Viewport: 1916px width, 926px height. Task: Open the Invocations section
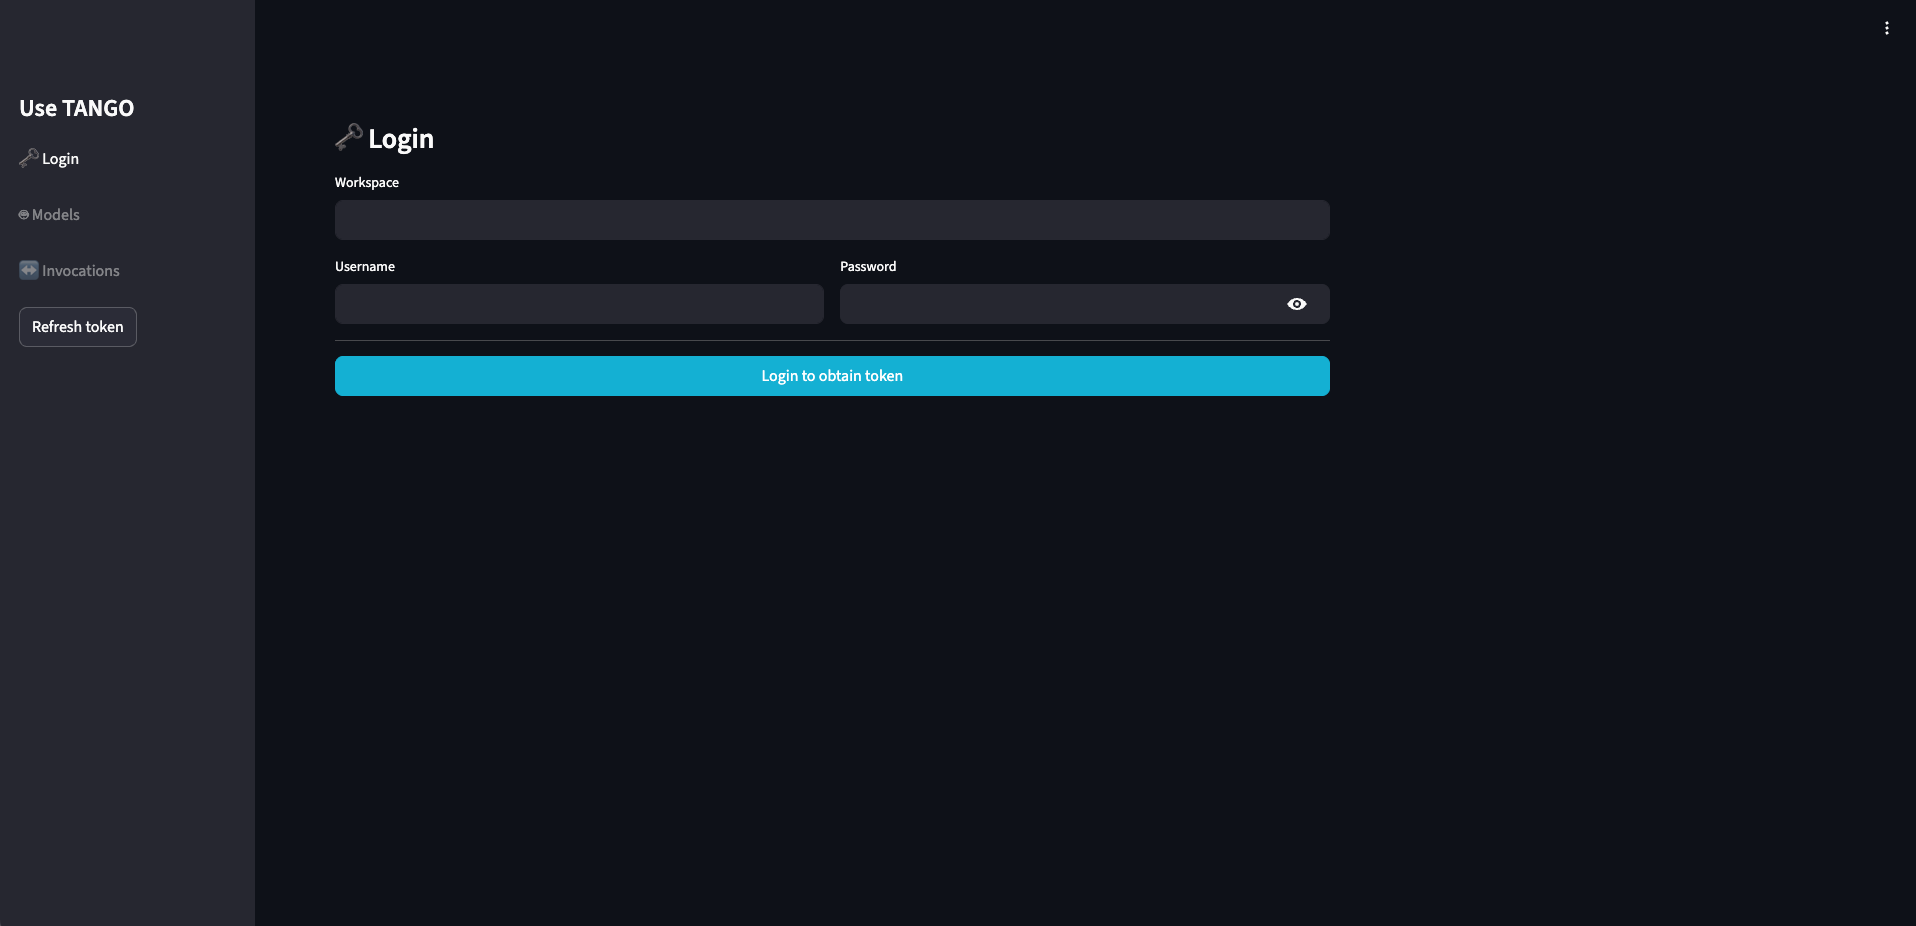(80, 270)
